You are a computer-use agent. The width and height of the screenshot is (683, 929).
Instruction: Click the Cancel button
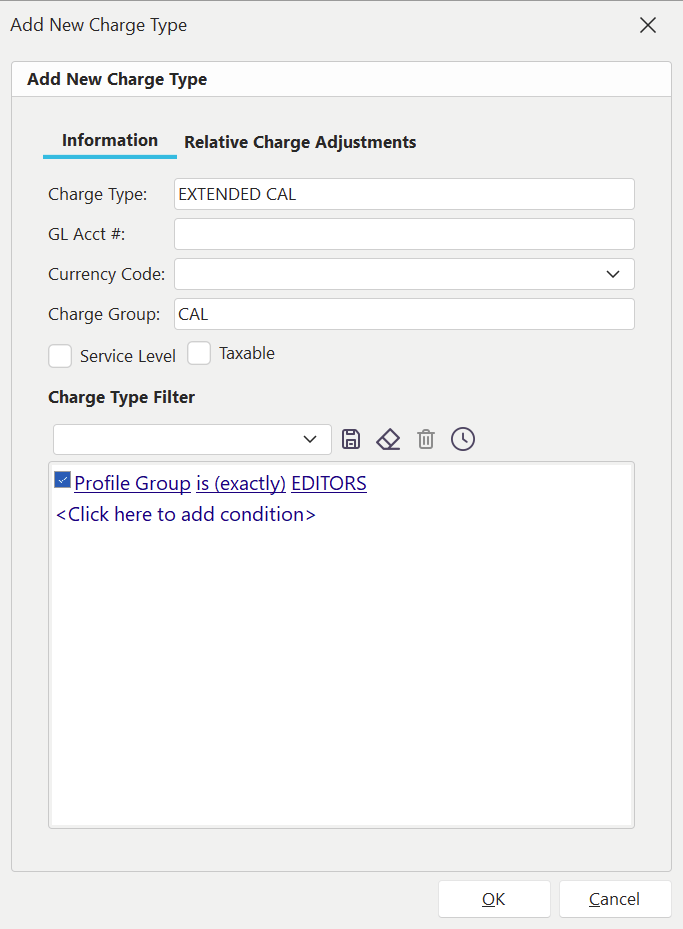(614, 899)
